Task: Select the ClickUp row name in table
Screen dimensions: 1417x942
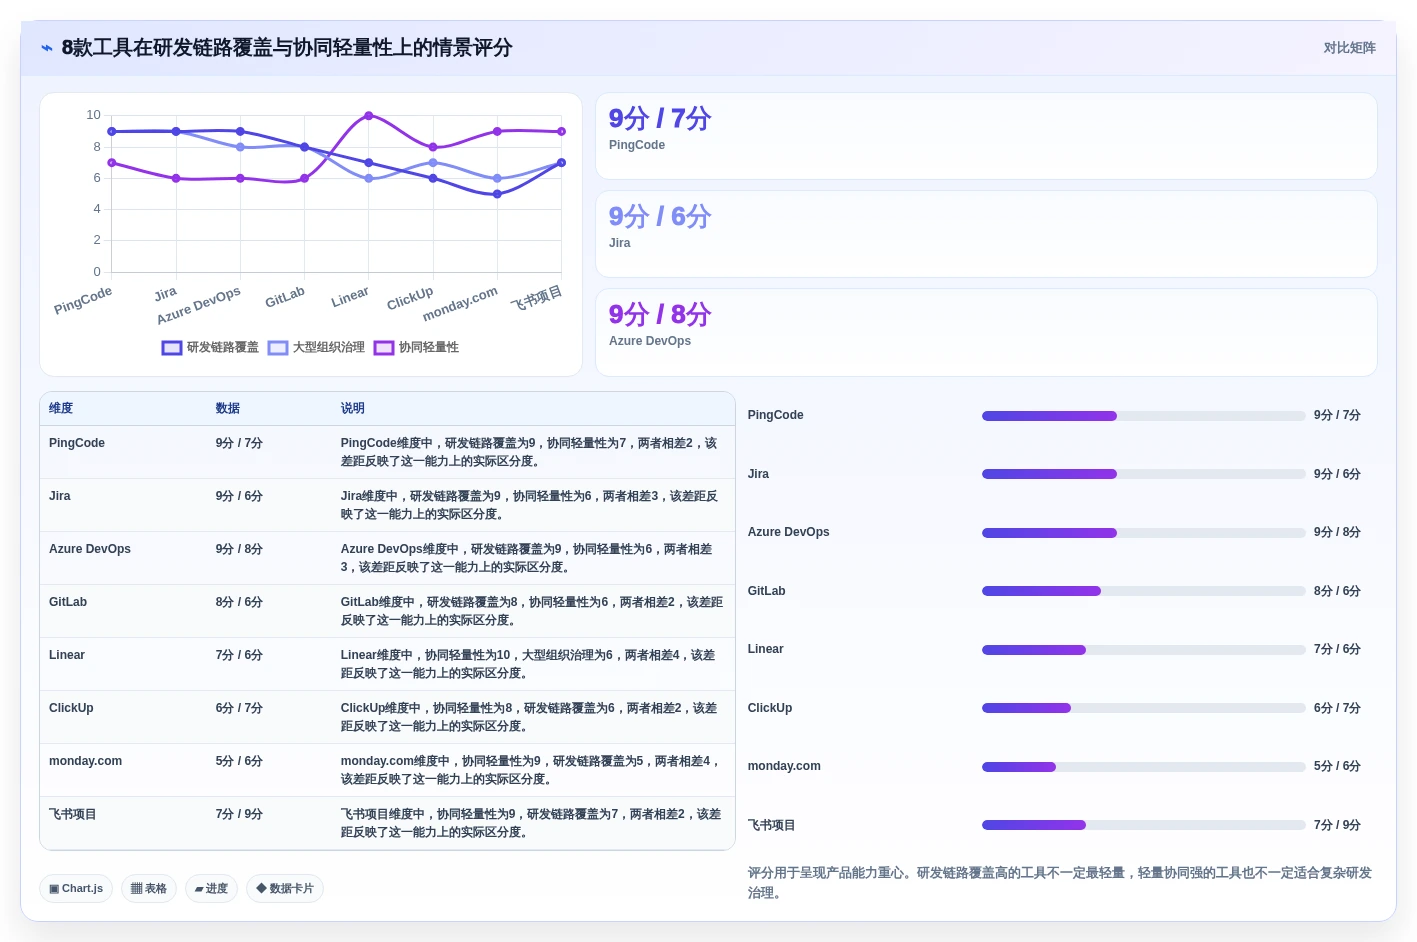Action: click(71, 708)
